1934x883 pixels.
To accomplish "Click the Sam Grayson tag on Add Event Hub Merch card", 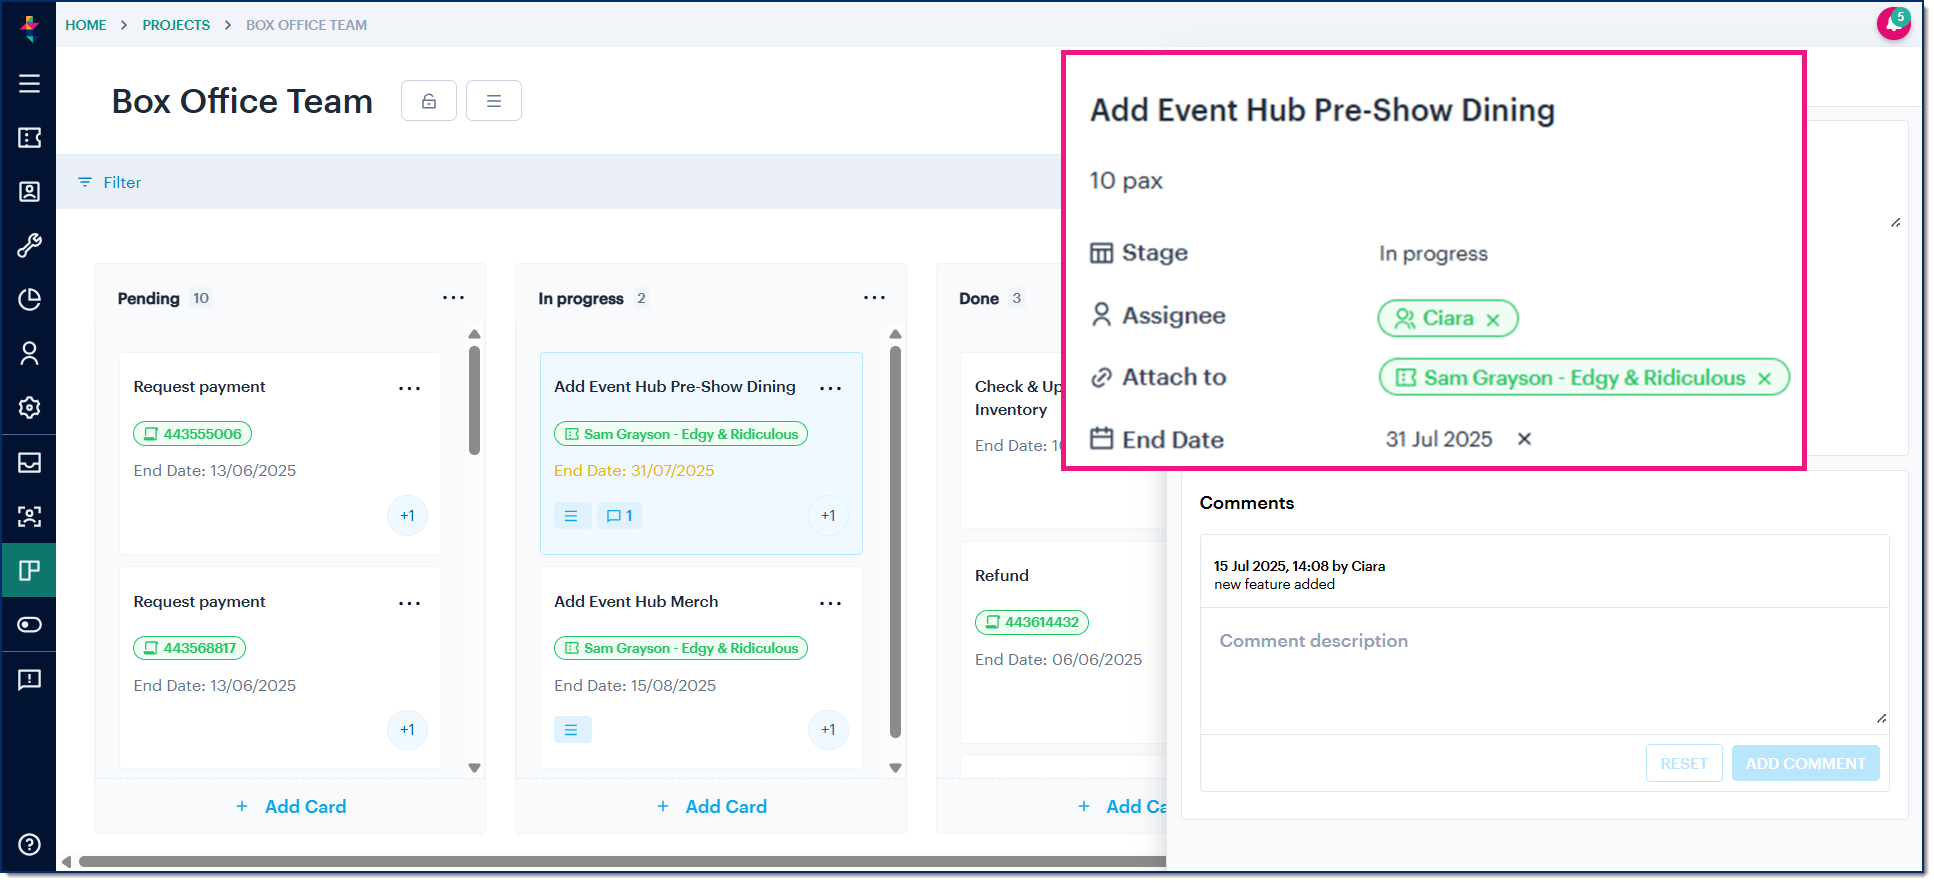I will click(x=681, y=648).
